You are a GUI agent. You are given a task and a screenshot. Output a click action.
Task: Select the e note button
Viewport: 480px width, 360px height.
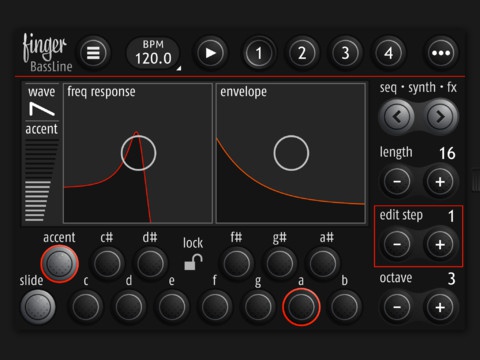172,307
